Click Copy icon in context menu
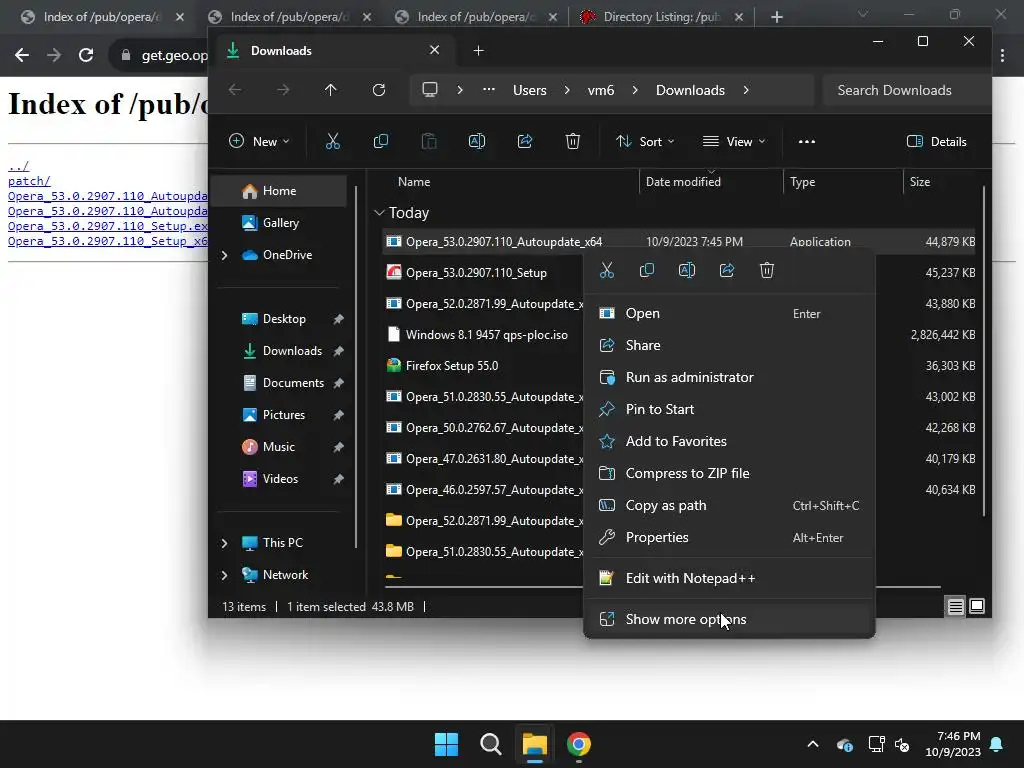The width and height of the screenshot is (1024, 768). pyautogui.click(x=647, y=270)
